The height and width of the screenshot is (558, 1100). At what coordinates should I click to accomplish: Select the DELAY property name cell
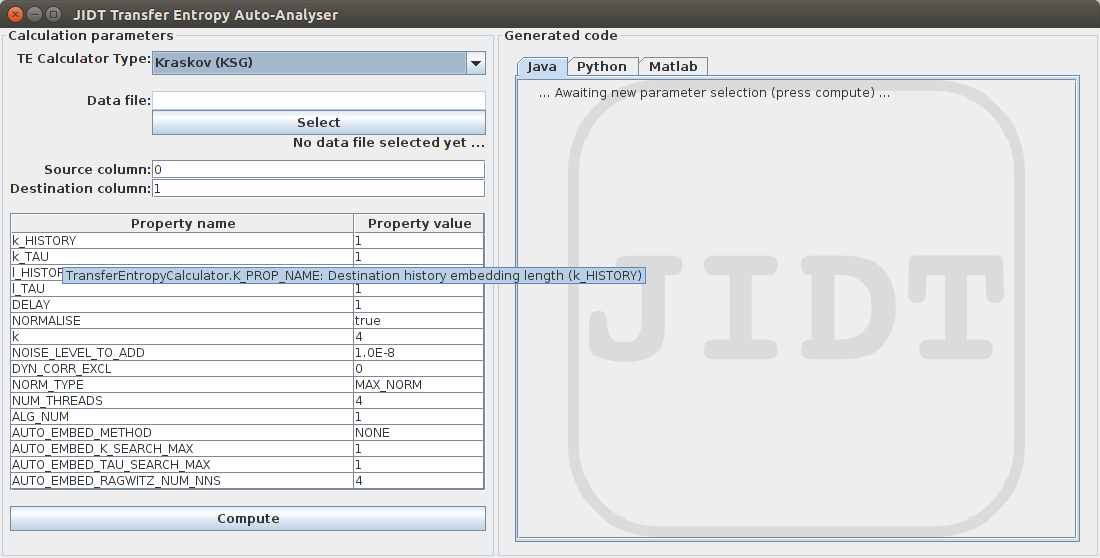(x=182, y=305)
